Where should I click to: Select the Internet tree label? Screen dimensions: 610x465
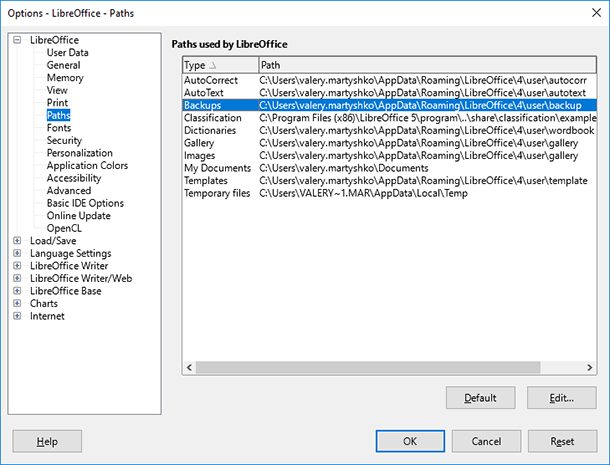coord(47,316)
